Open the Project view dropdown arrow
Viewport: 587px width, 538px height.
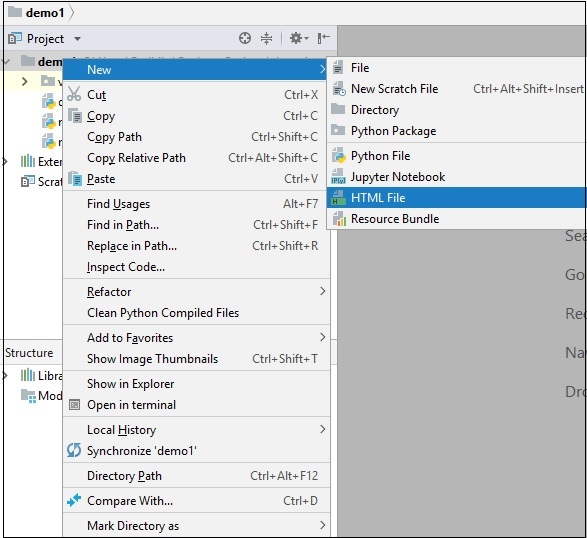click(x=77, y=39)
